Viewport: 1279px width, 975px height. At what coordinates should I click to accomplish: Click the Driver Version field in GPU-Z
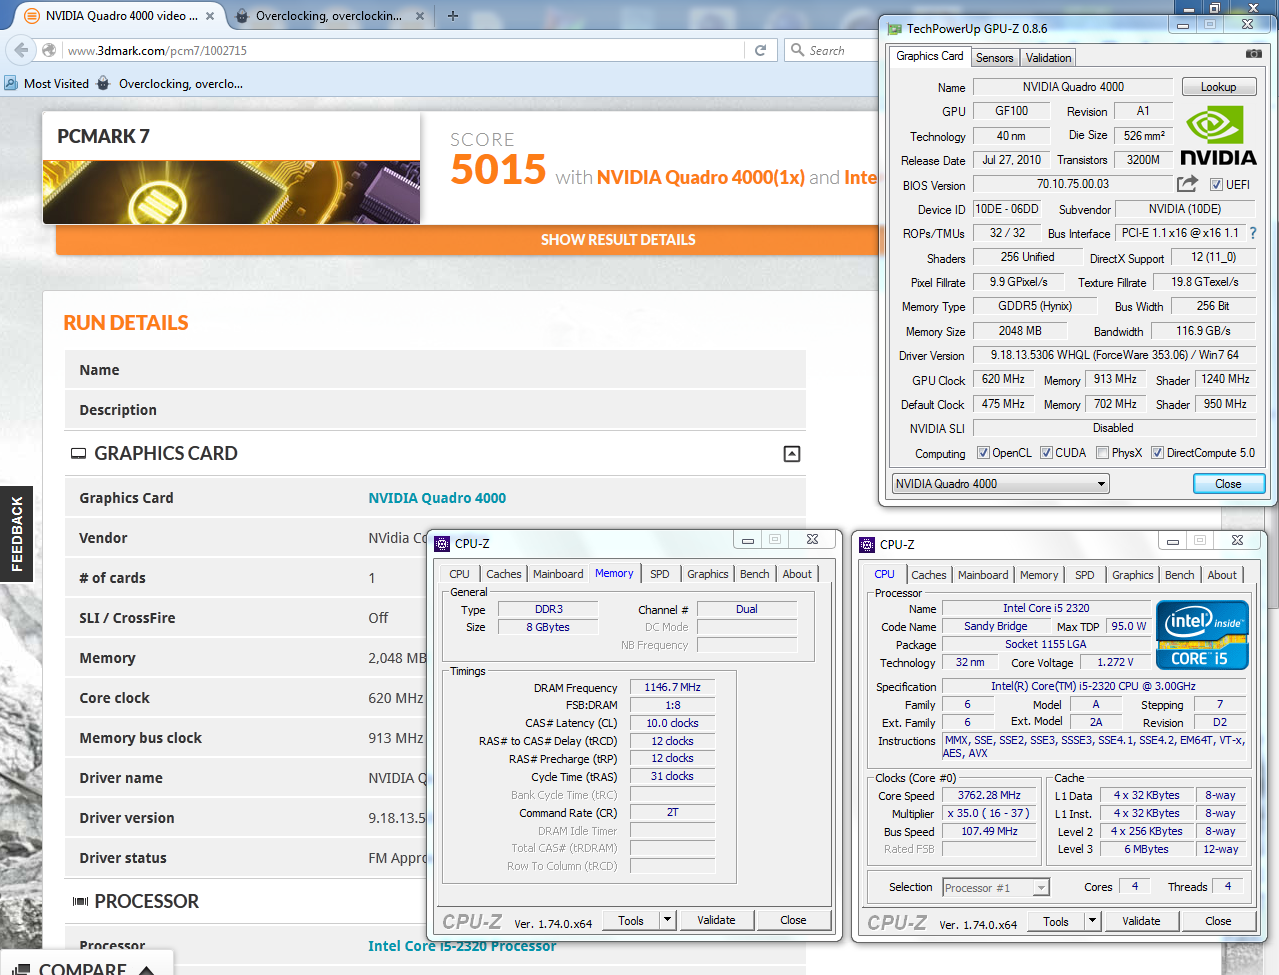tap(1114, 355)
